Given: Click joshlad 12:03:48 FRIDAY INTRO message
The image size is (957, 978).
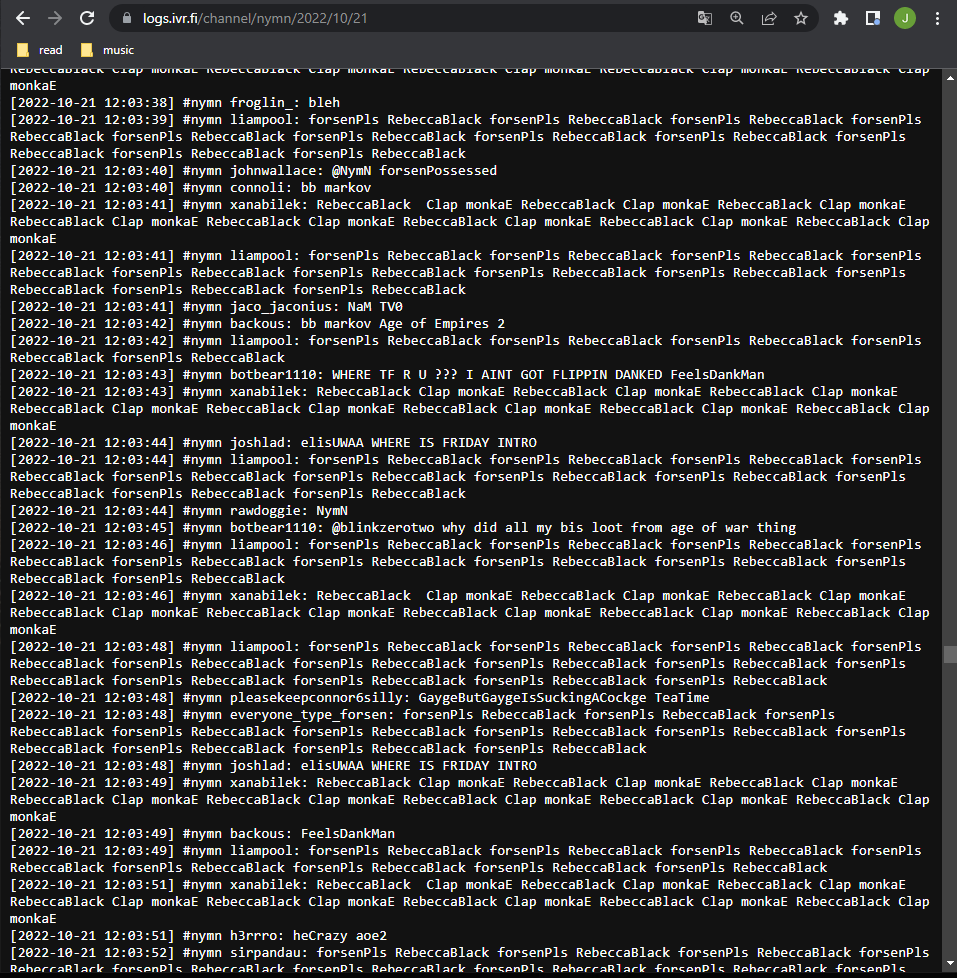Looking at the screenshot, I should pyautogui.click(x=273, y=765).
